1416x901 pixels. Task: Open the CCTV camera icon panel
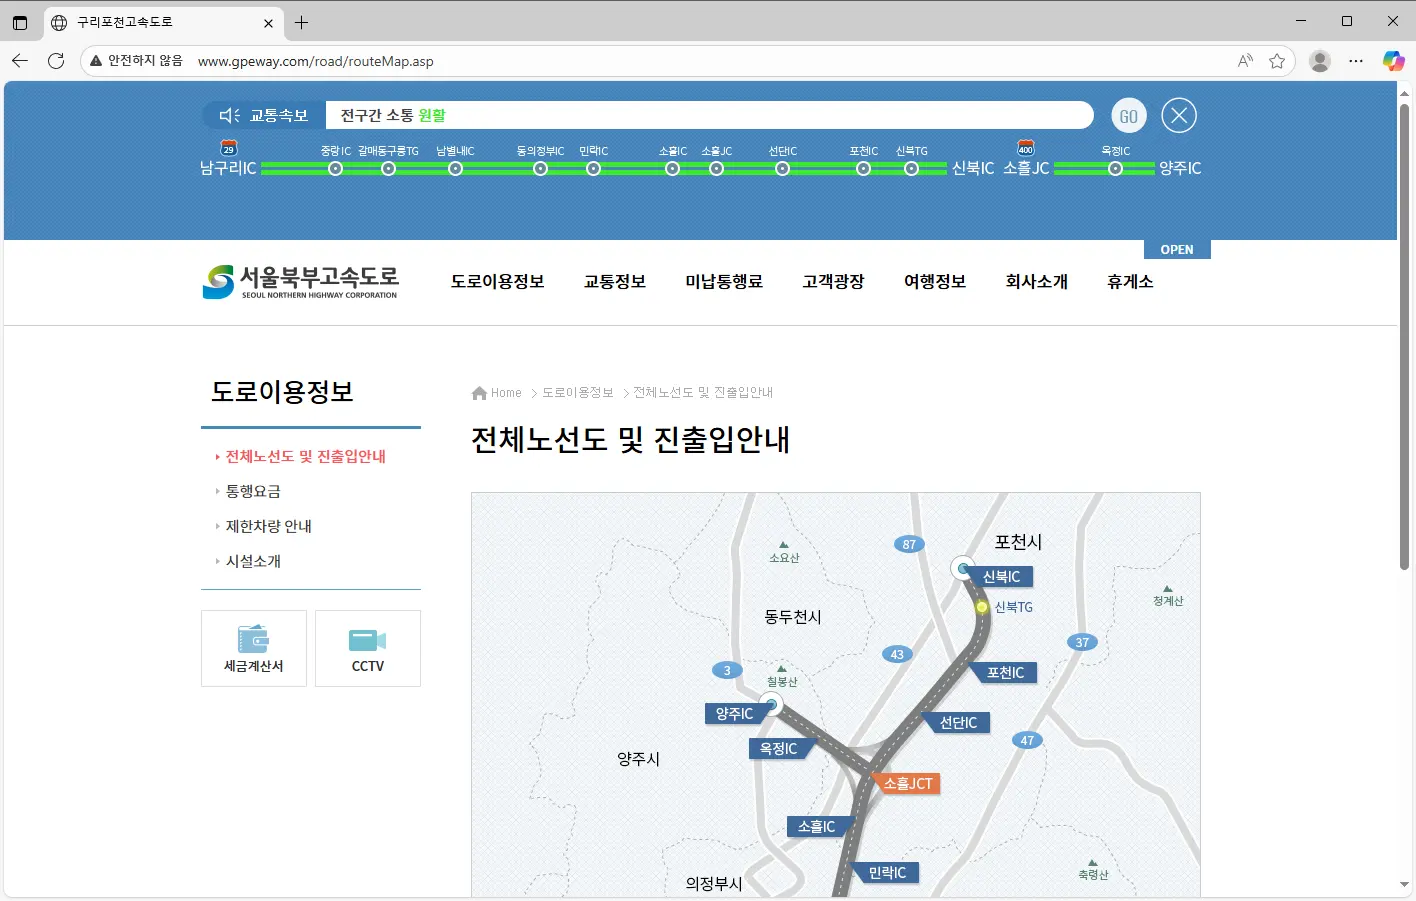coord(367,641)
